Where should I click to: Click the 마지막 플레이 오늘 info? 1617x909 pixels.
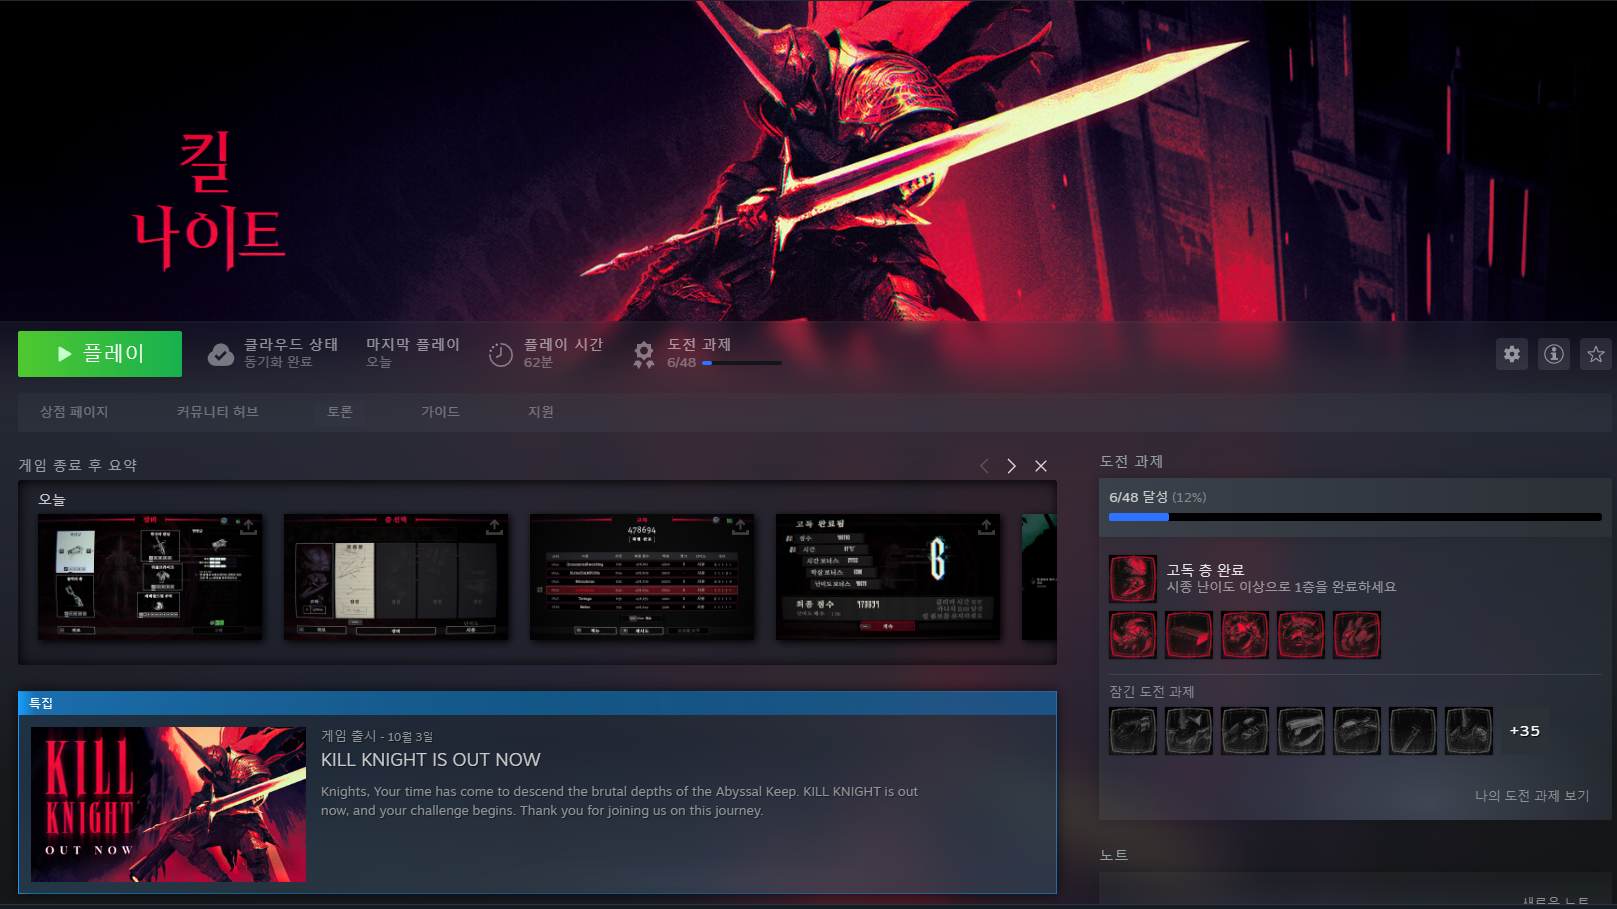point(412,352)
